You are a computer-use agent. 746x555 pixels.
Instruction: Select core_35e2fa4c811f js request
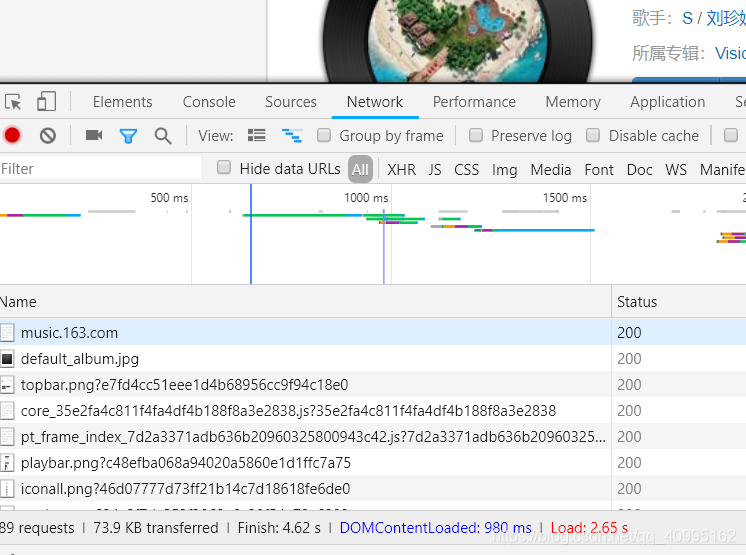pos(373,410)
